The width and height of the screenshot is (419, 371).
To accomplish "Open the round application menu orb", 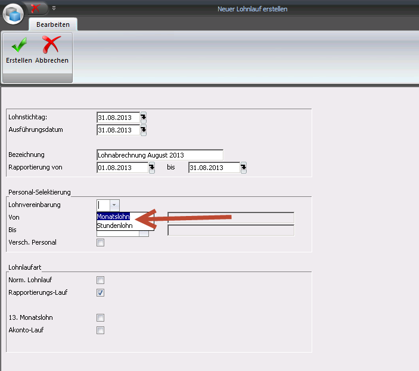I will 13,14.
